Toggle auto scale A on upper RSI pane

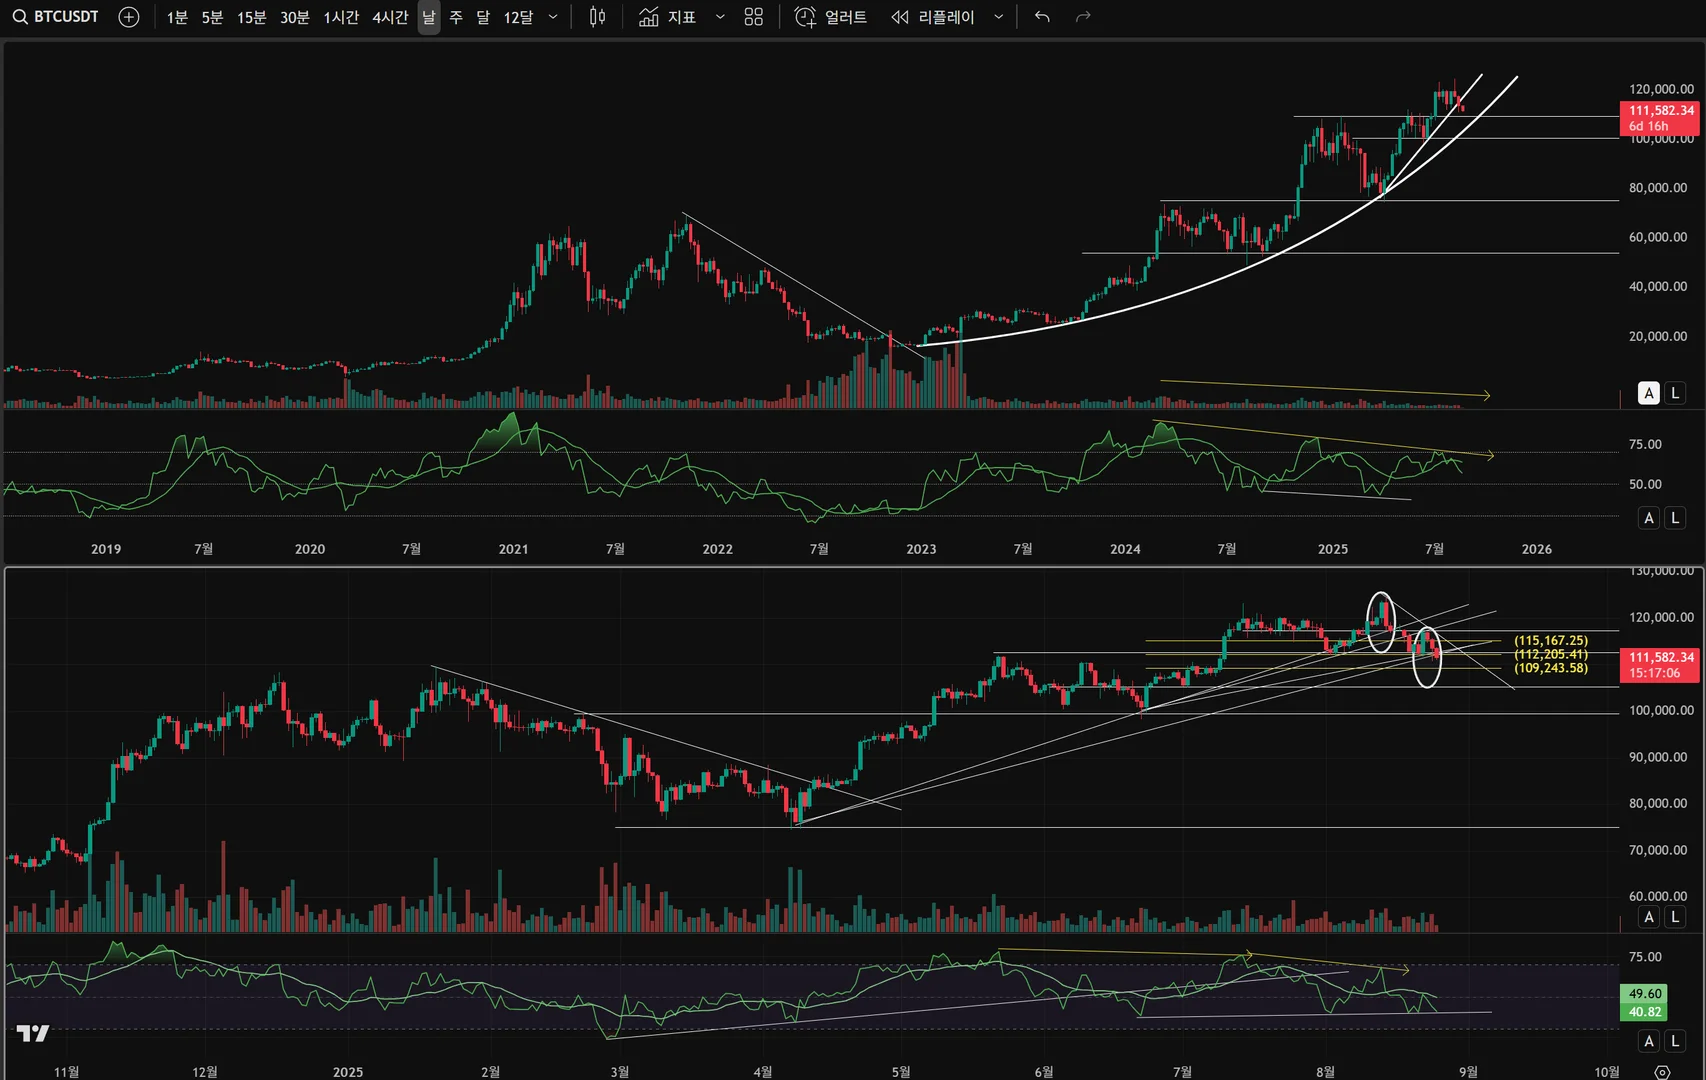[x=1649, y=518]
